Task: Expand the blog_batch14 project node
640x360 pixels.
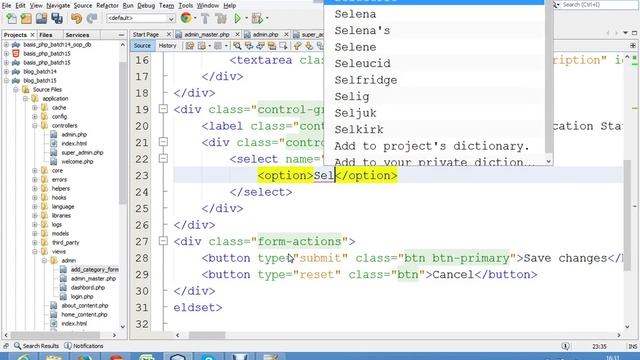Action: [x=7, y=71]
